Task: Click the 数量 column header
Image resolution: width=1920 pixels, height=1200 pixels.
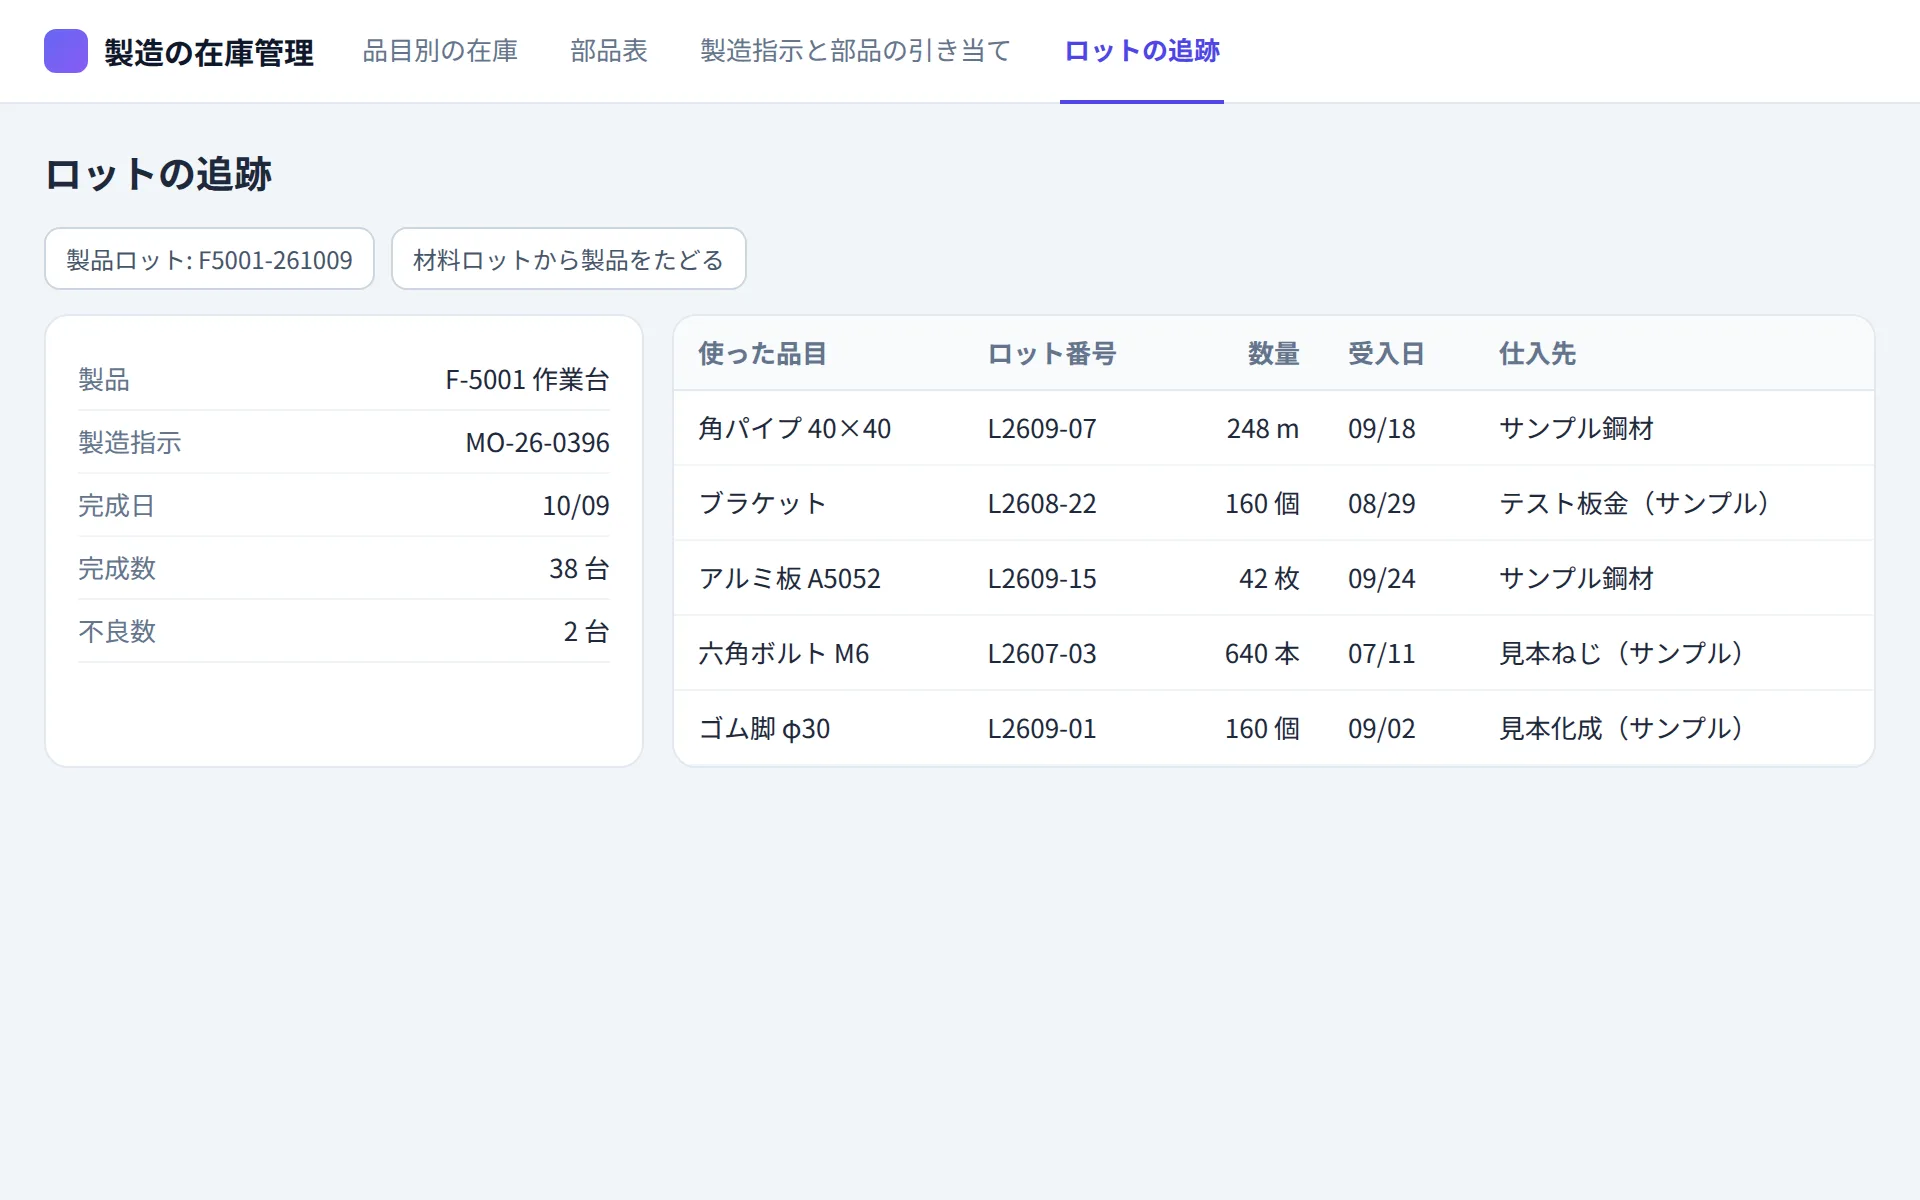Action: [x=1273, y=353]
